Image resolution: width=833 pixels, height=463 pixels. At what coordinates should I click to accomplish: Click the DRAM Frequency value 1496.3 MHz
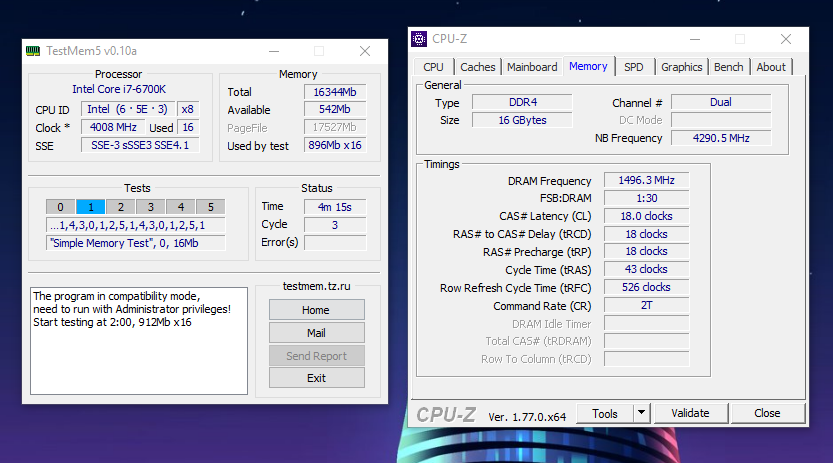647,181
